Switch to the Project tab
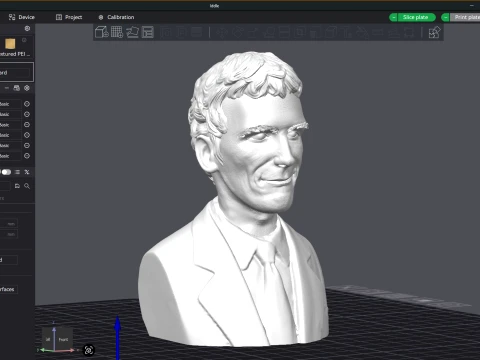Image resolution: width=480 pixels, height=360 pixels. (x=69, y=17)
